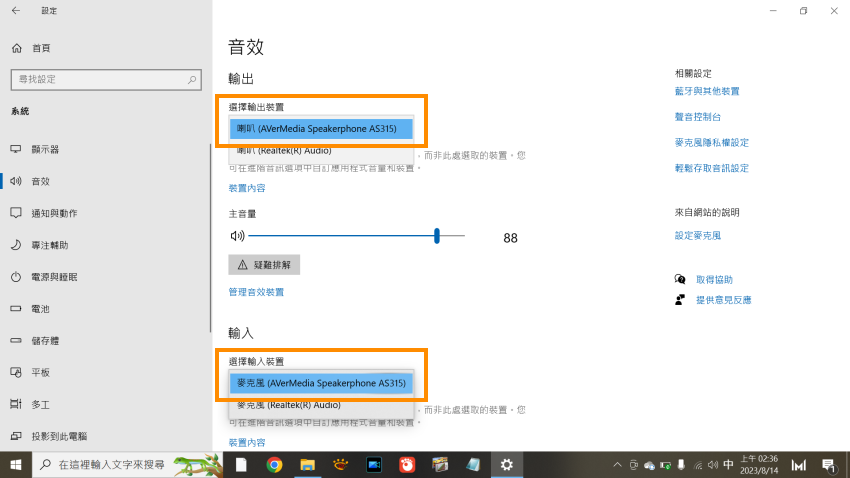The height and width of the screenshot is (478, 850).
Task: Click the battery tray icon
Action: tap(665, 466)
